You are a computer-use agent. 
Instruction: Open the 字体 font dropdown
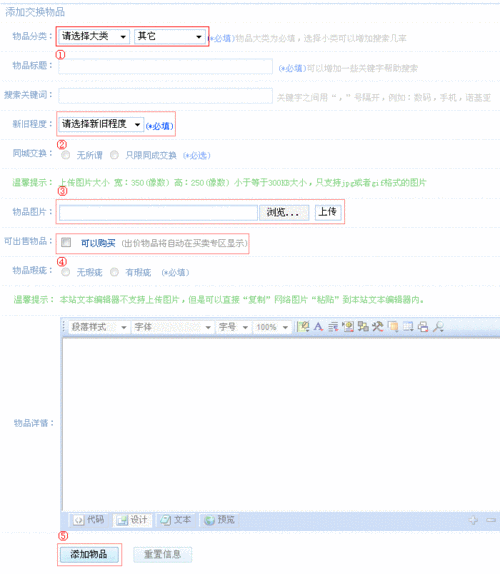coord(173,327)
